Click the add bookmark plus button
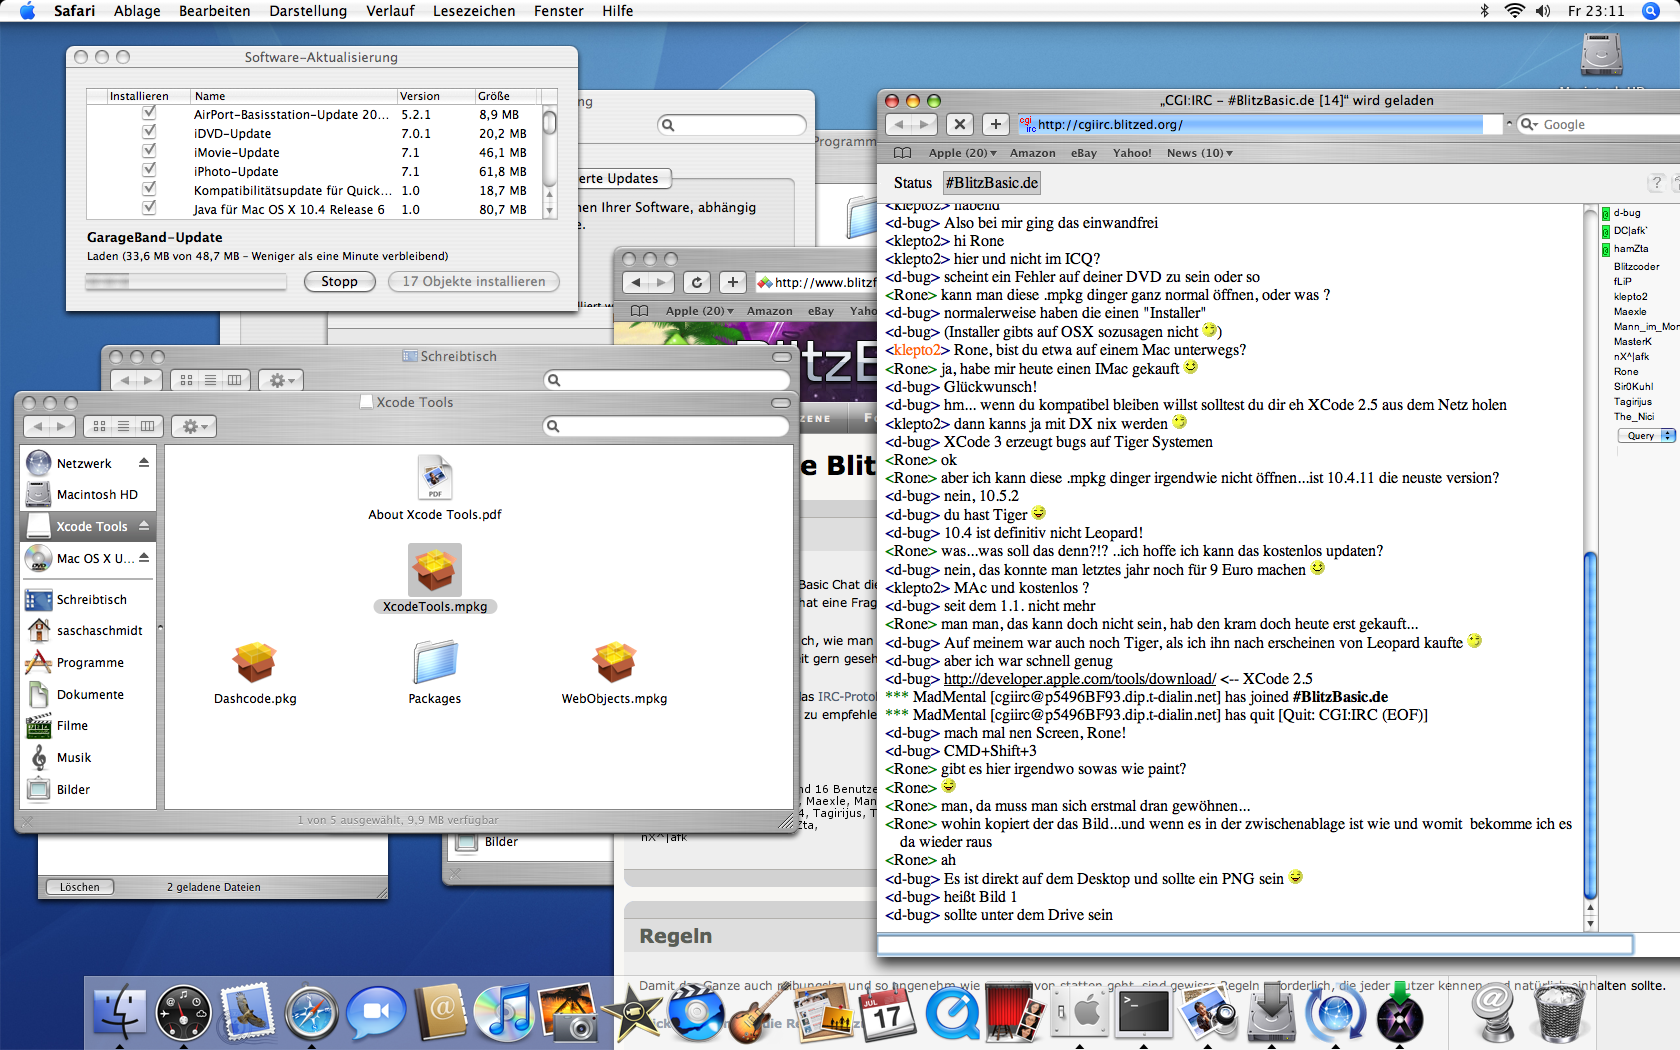Image resolution: width=1680 pixels, height=1050 pixels. point(995,124)
